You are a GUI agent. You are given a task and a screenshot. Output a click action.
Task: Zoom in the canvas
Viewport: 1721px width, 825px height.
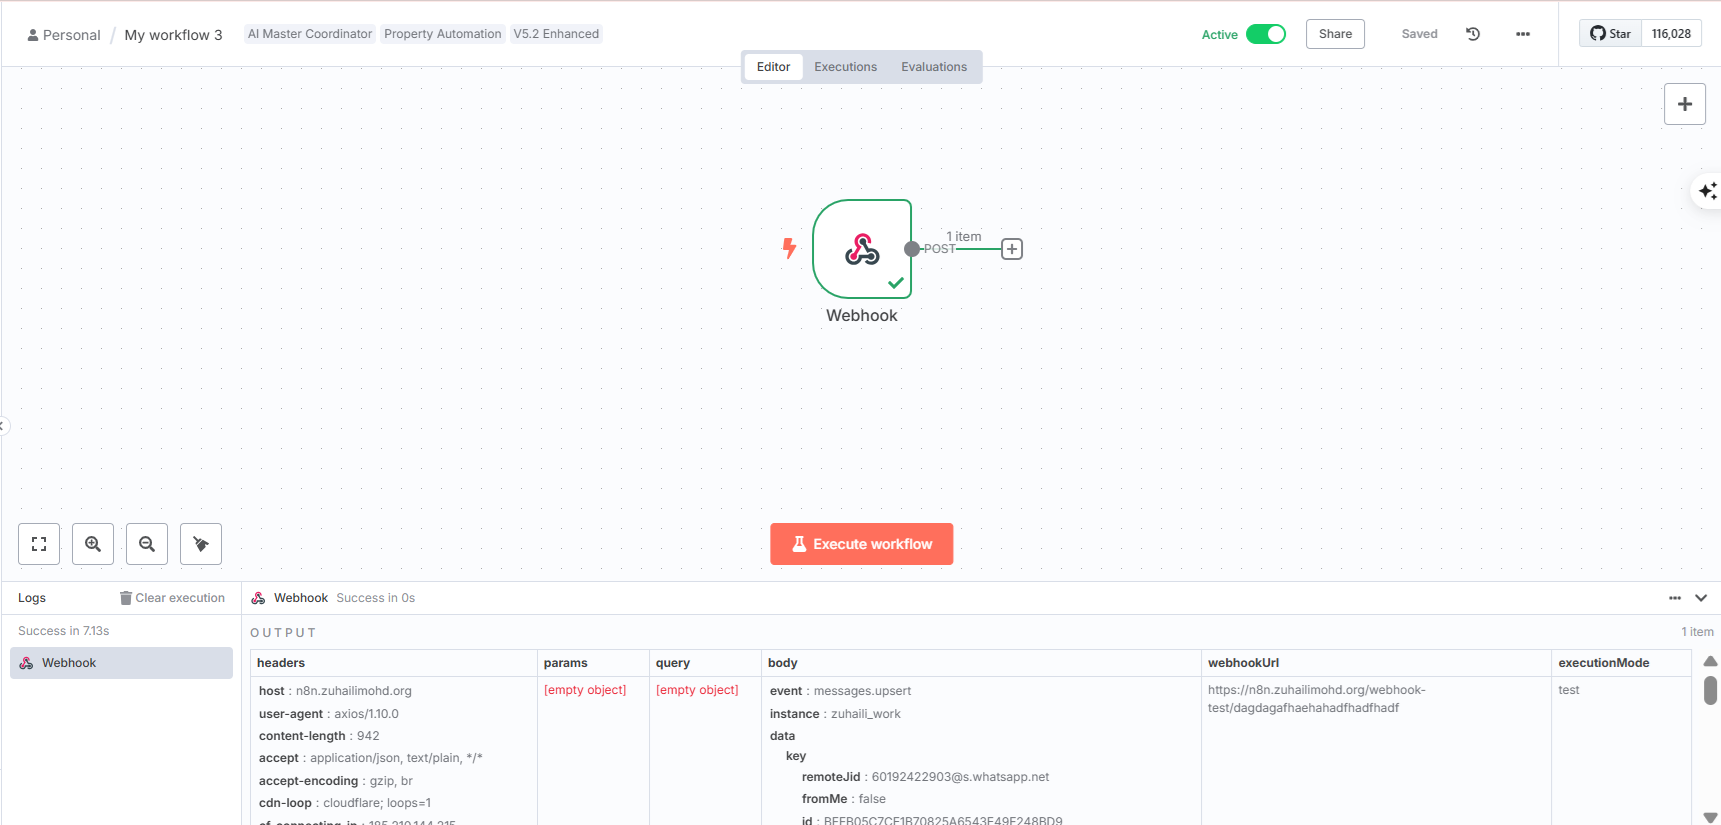pos(93,544)
